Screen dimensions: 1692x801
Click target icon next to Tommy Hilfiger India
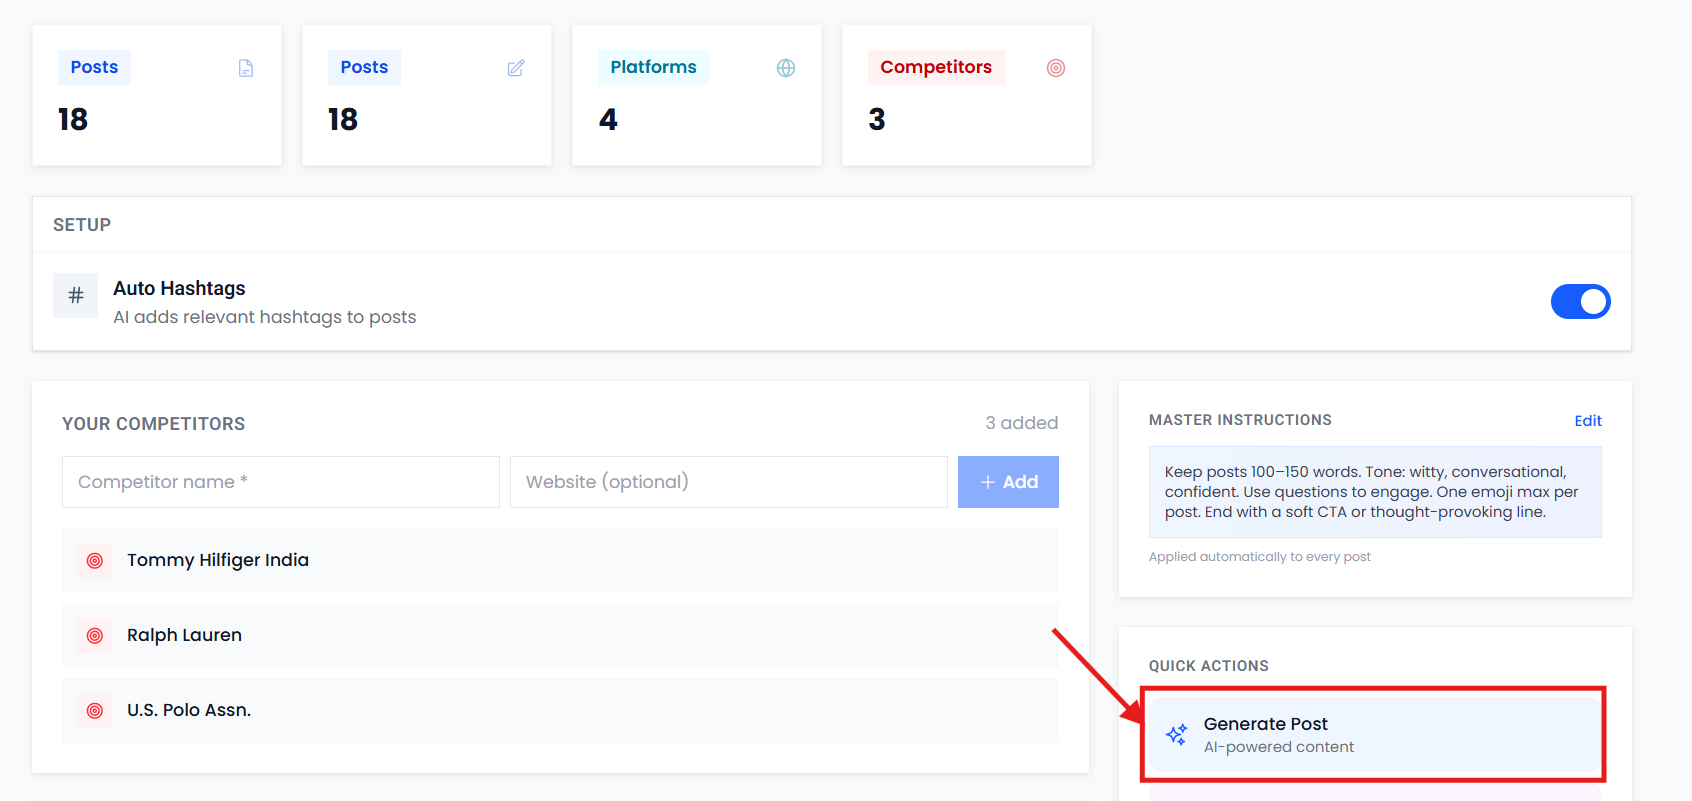coord(95,561)
